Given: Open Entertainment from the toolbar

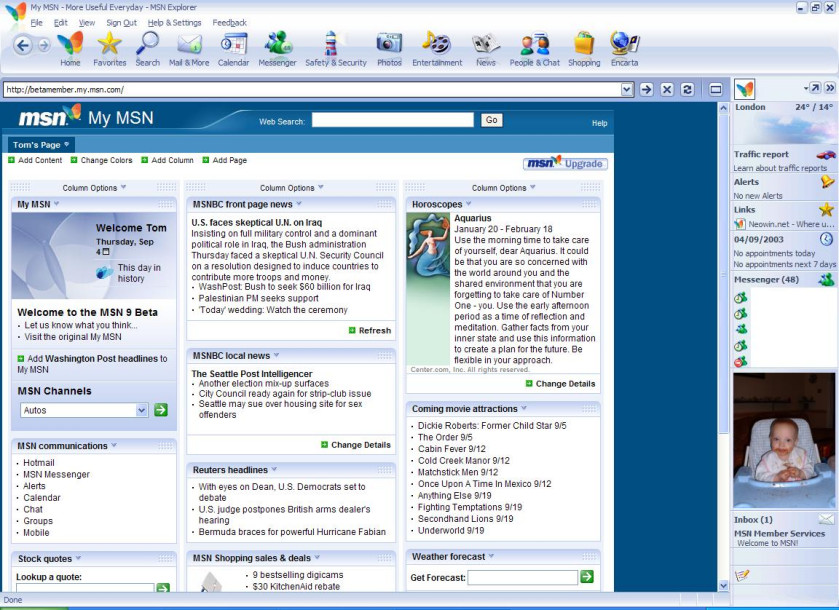Looking at the screenshot, I should click(437, 45).
